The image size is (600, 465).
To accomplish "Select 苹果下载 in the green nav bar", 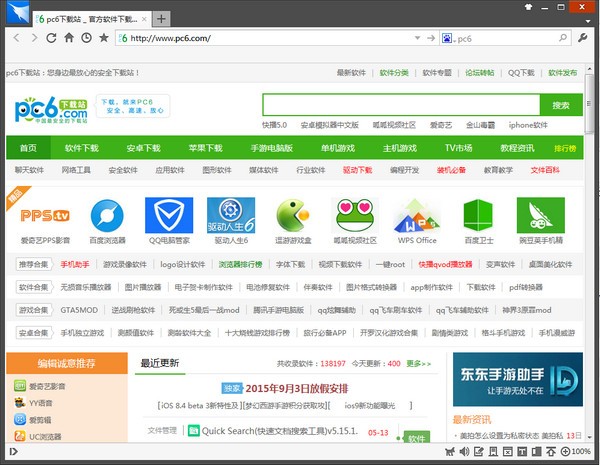I will 205,148.
